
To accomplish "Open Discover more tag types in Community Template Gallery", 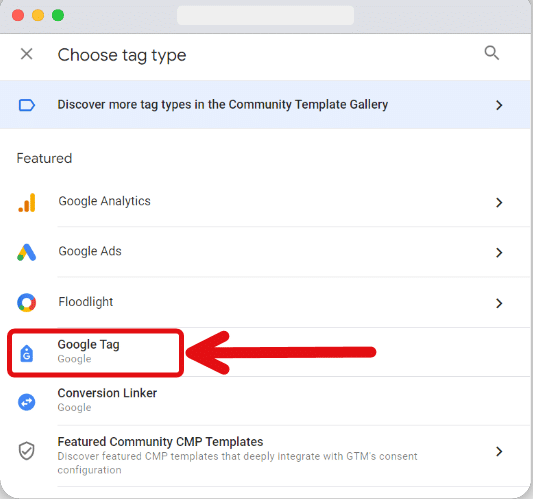I will [x=265, y=105].
